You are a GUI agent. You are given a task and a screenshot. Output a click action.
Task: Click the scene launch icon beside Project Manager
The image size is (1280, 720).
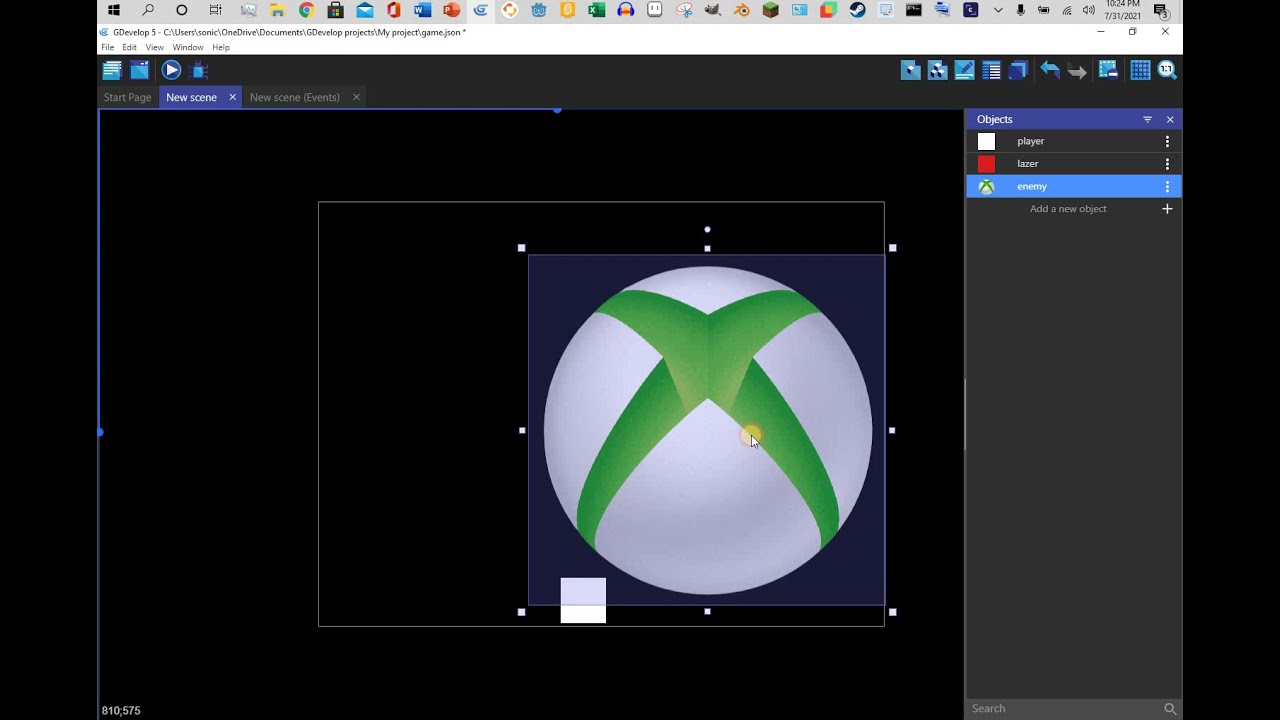[x=139, y=70]
